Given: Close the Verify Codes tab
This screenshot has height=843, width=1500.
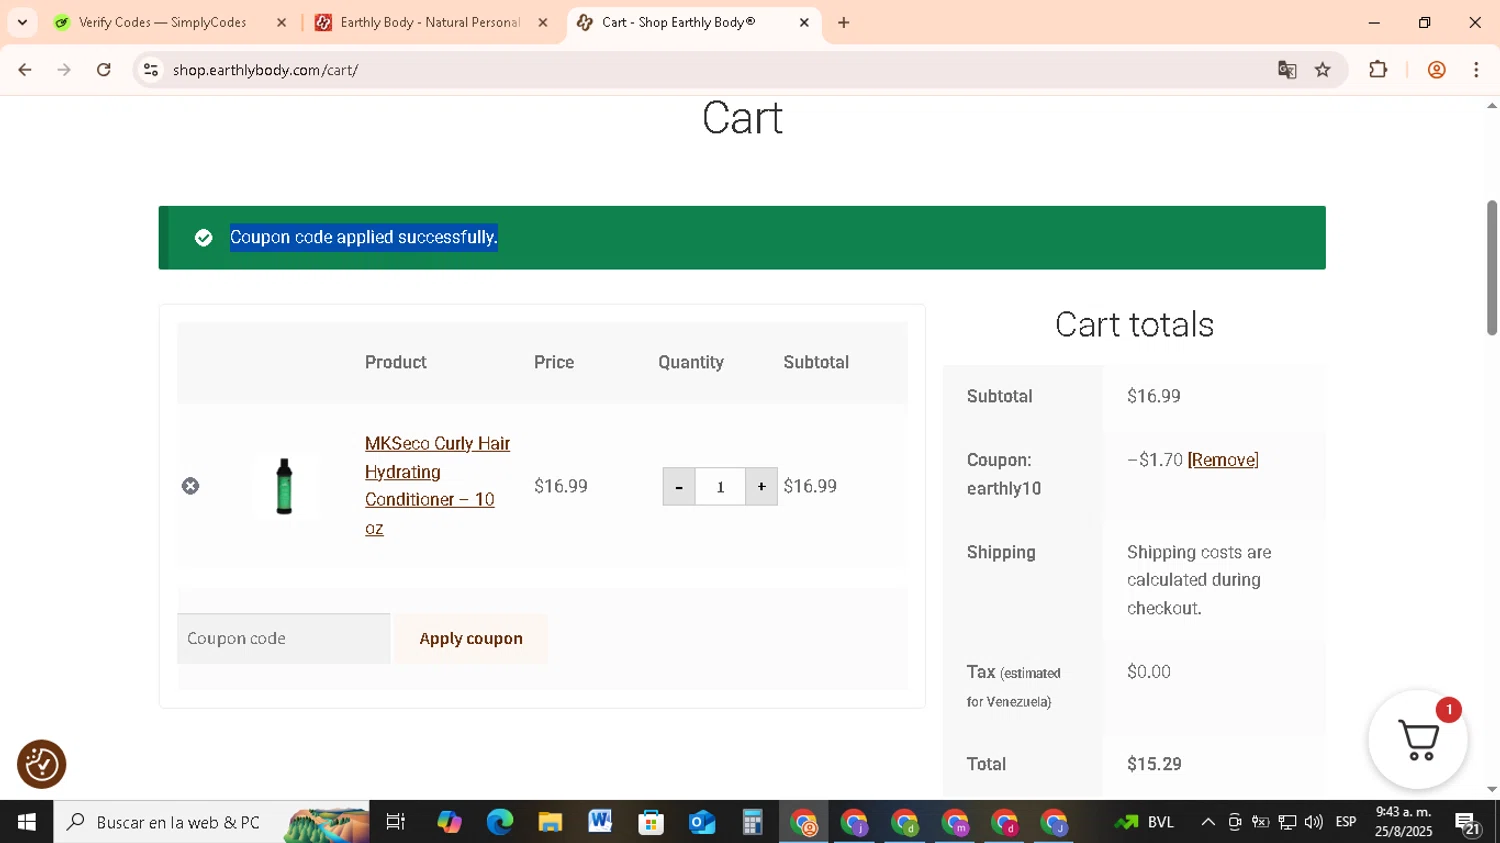Looking at the screenshot, I should (281, 22).
